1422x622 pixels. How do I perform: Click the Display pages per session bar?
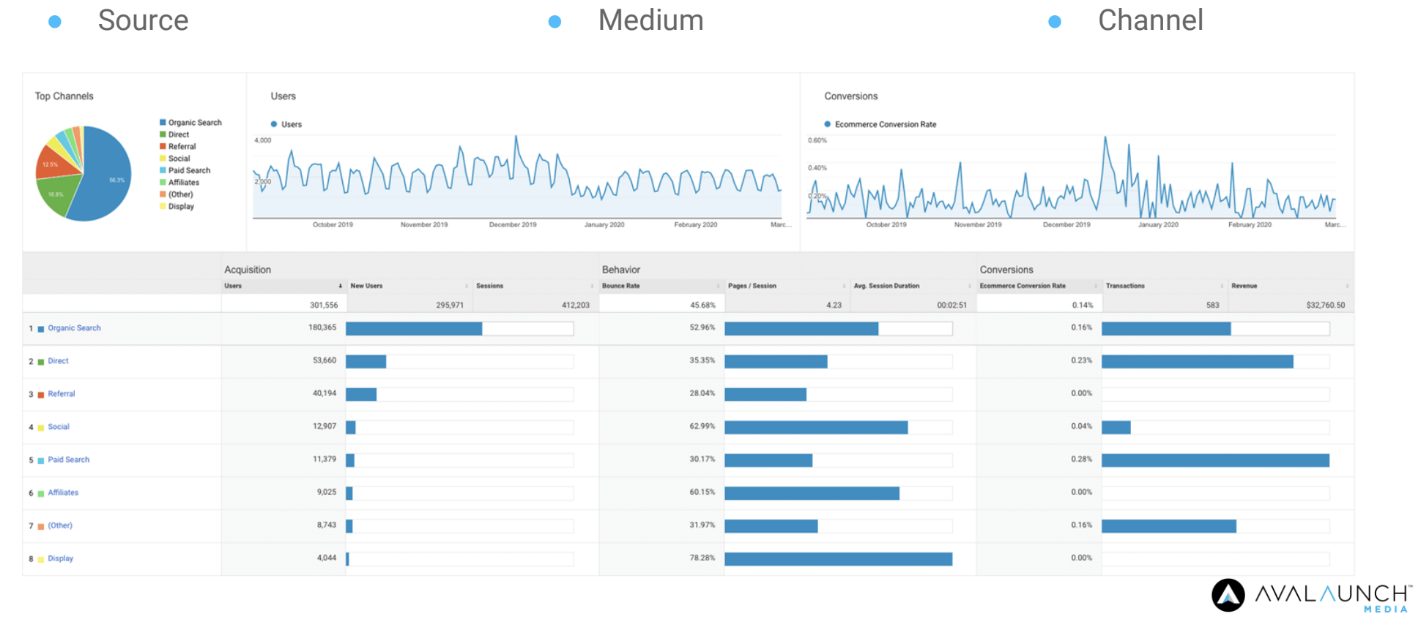[x=838, y=559]
